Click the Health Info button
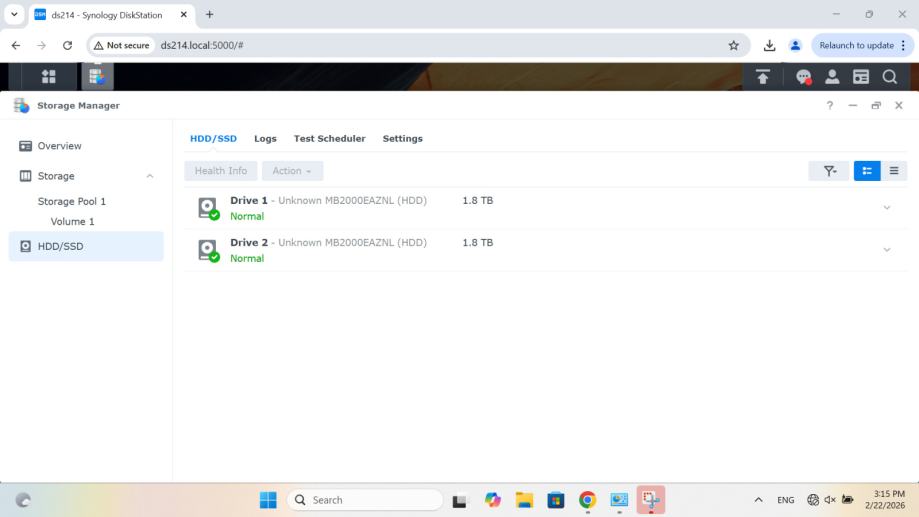 (220, 171)
